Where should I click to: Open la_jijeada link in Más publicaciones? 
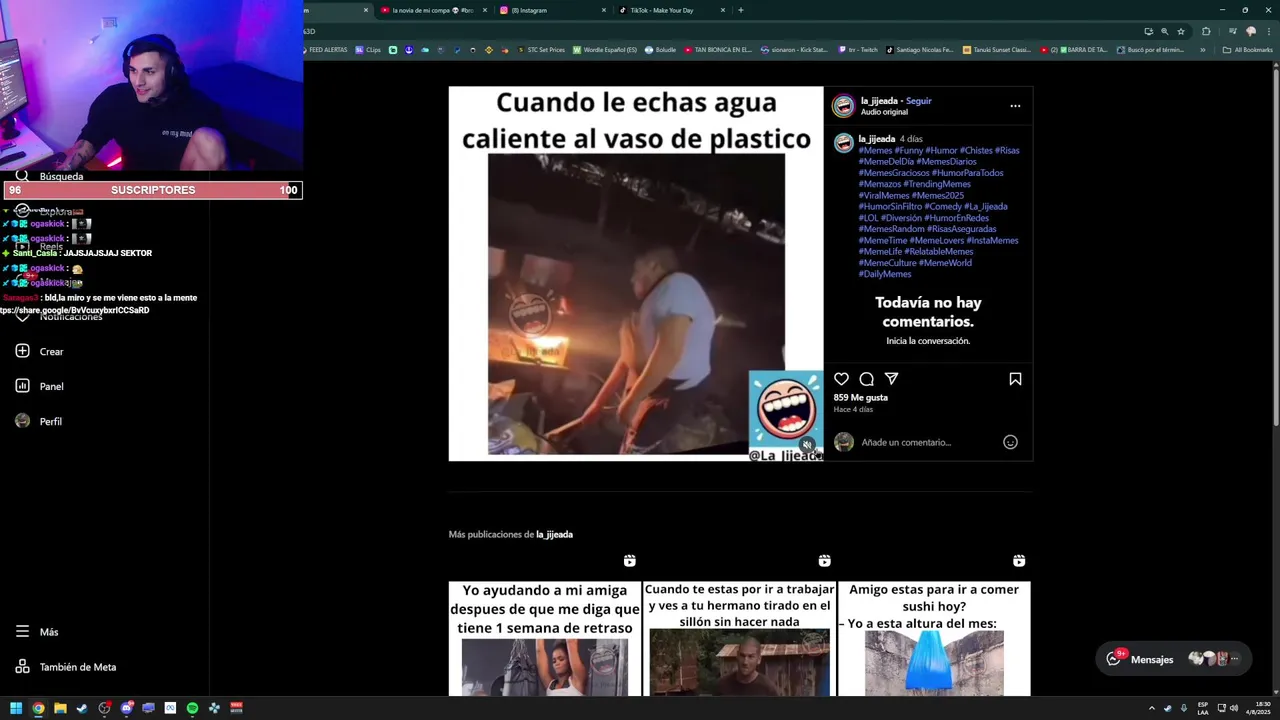click(554, 534)
